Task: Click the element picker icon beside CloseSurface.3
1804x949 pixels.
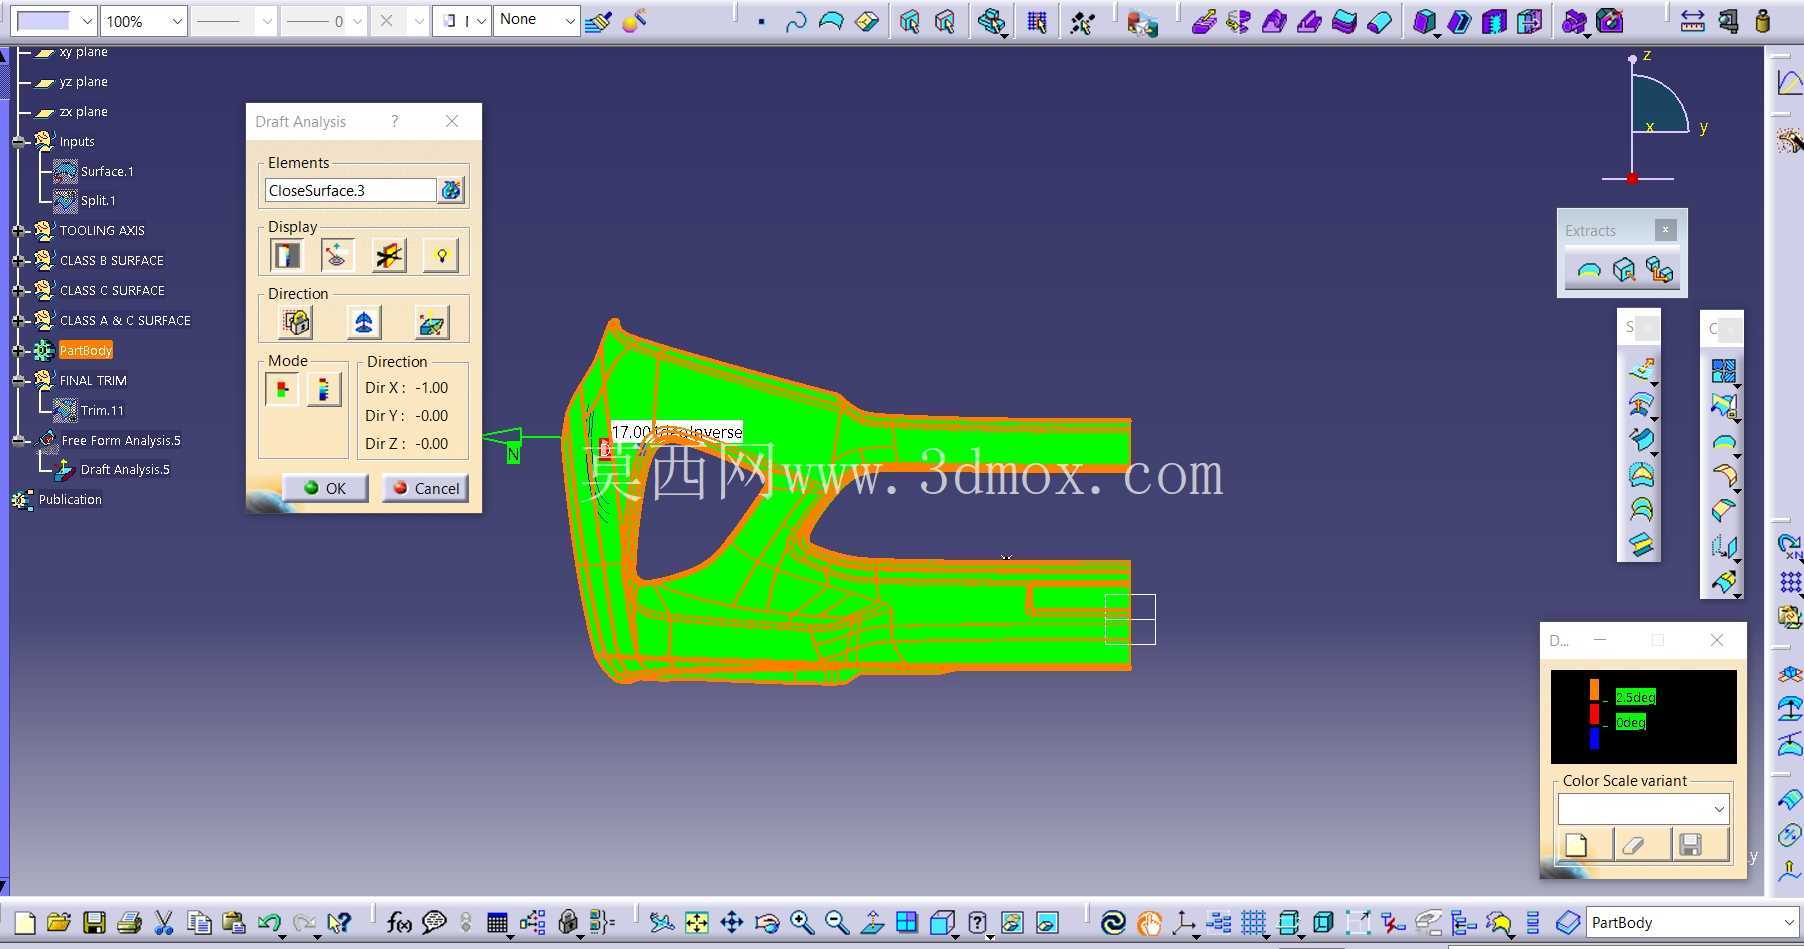Action: coord(451,190)
